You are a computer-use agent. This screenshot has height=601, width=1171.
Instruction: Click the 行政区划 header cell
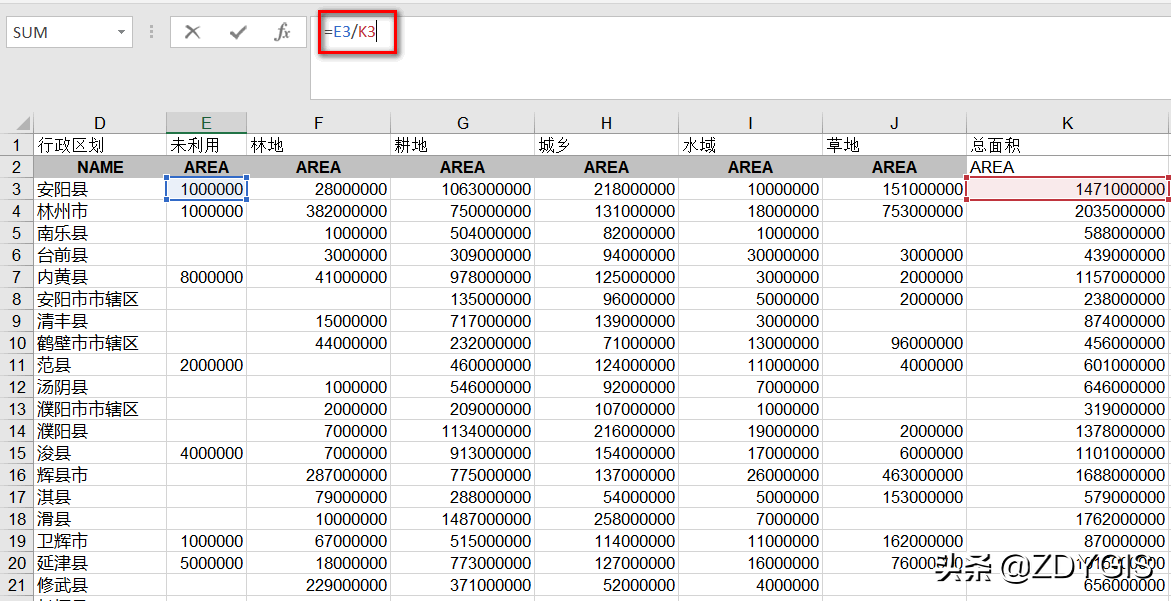[x=100, y=145]
